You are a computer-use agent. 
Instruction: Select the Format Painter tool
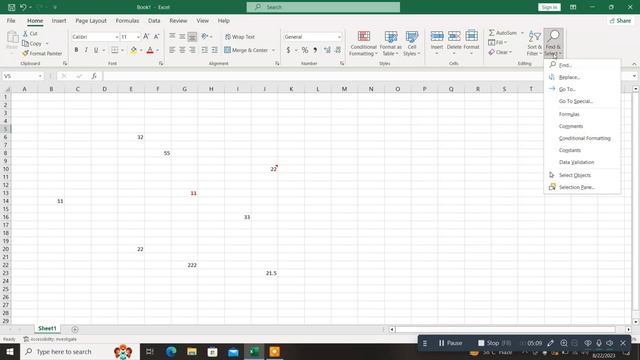(42, 53)
